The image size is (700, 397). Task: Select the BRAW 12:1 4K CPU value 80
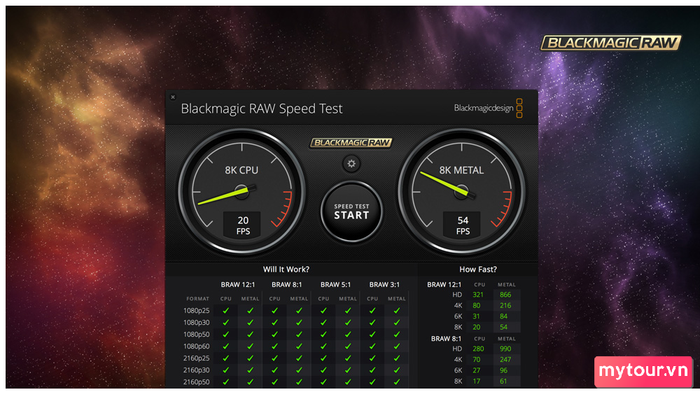[x=477, y=305]
